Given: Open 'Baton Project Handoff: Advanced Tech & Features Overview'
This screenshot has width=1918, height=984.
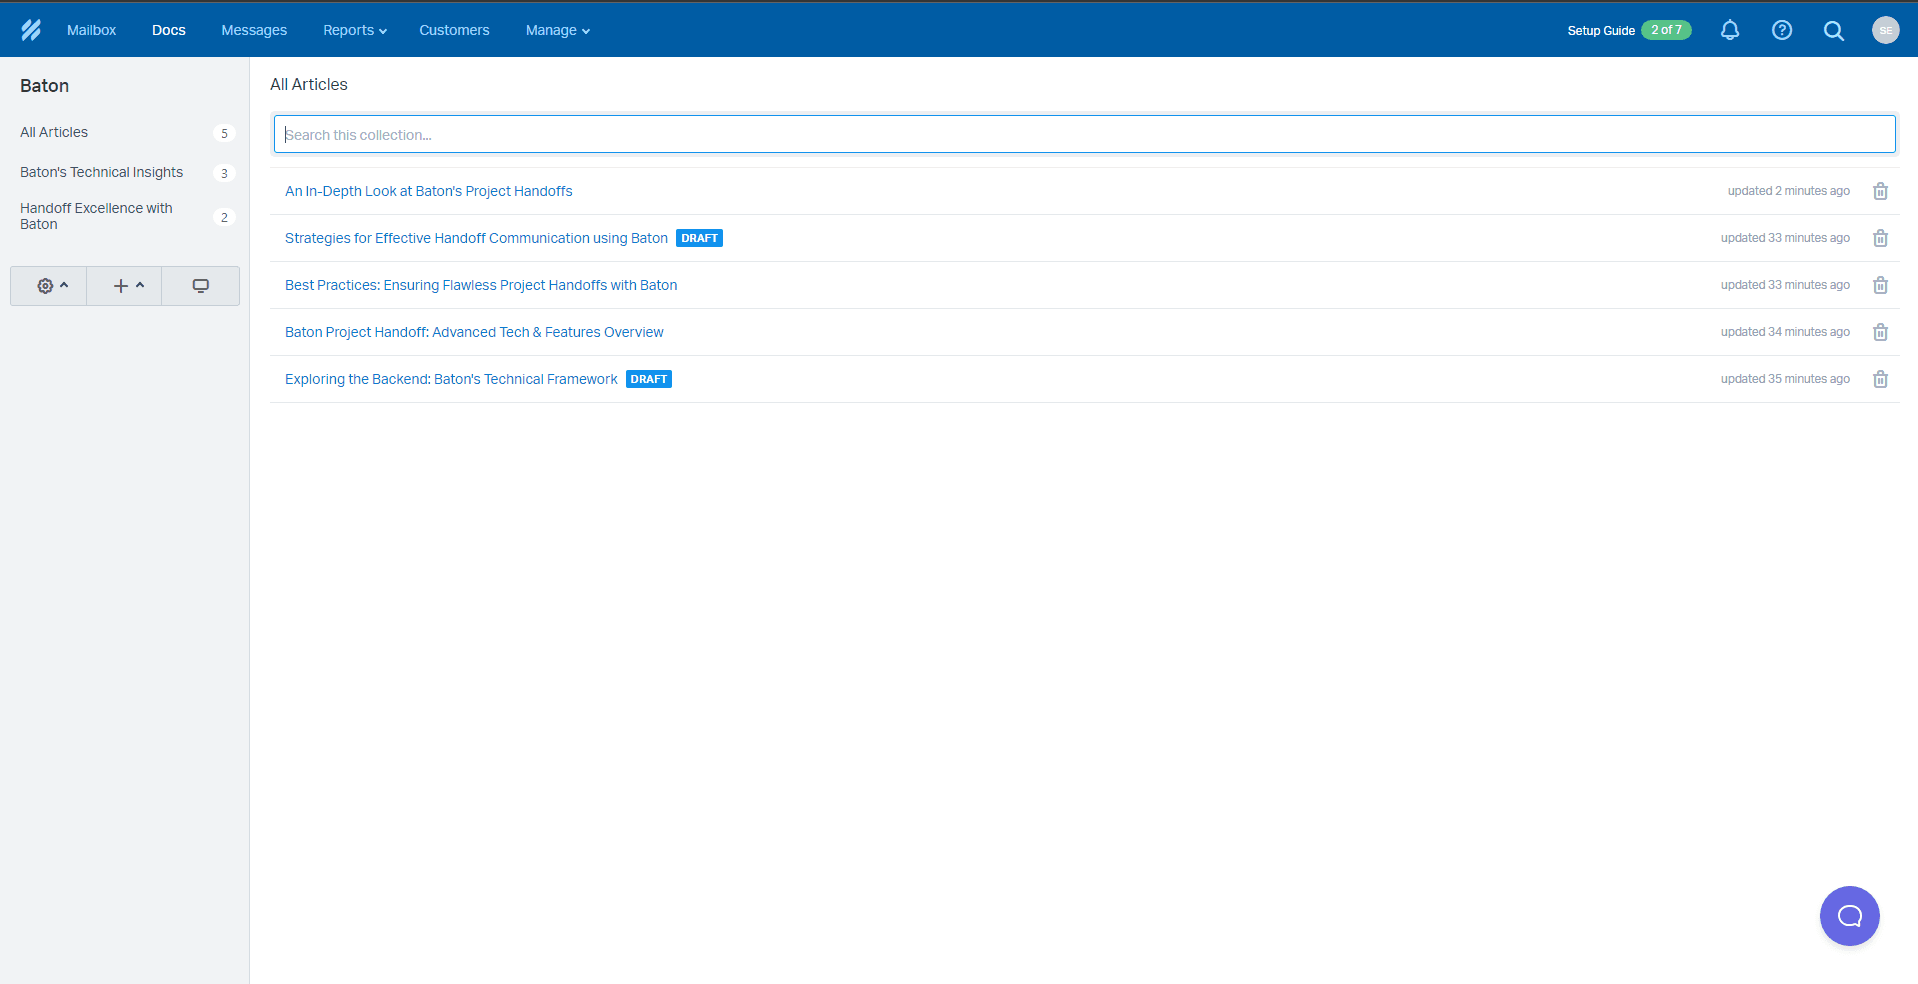Looking at the screenshot, I should click(474, 332).
